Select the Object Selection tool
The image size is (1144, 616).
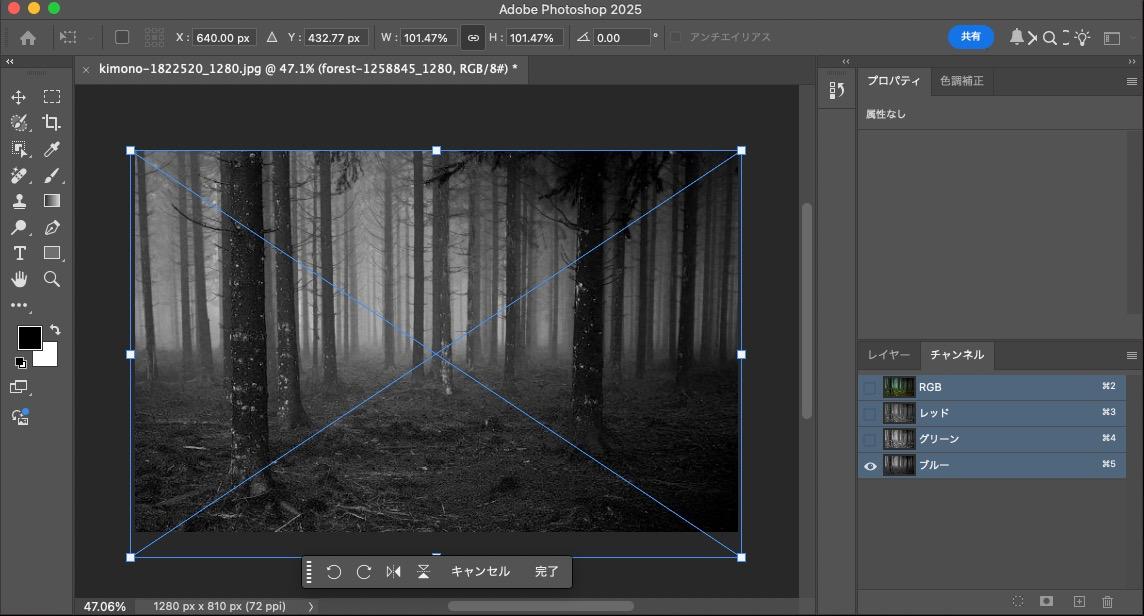[x=19, y=149]
